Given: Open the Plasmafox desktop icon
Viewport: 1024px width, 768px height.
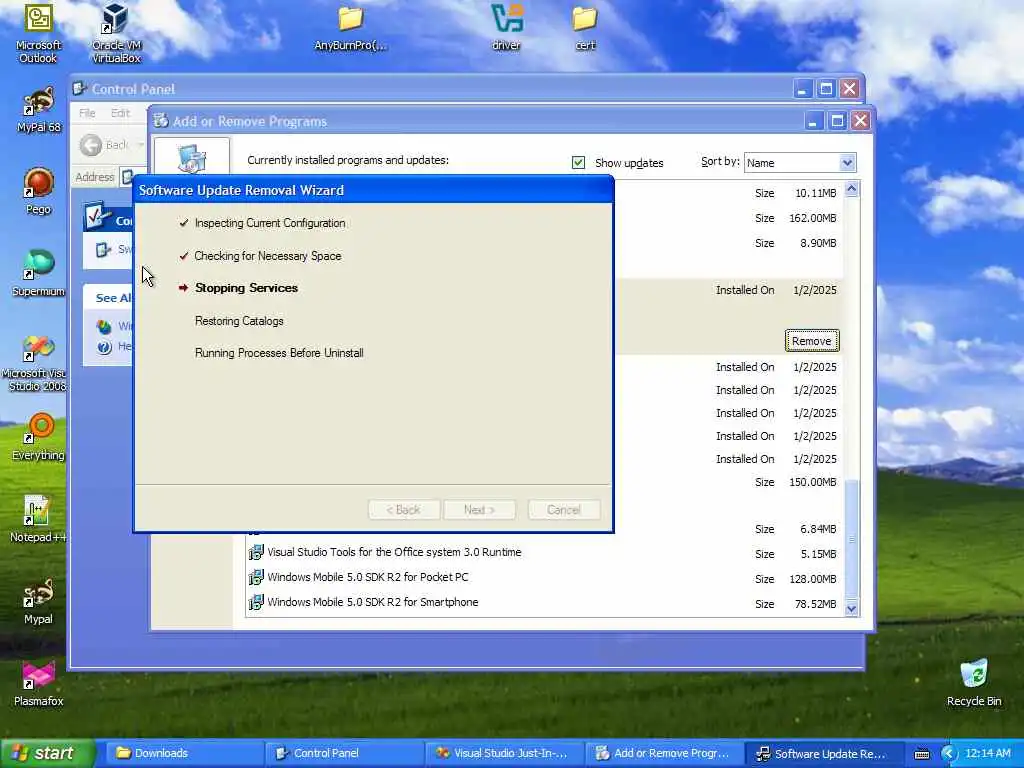Looking at the screenshot, I should tap(39, 683).
